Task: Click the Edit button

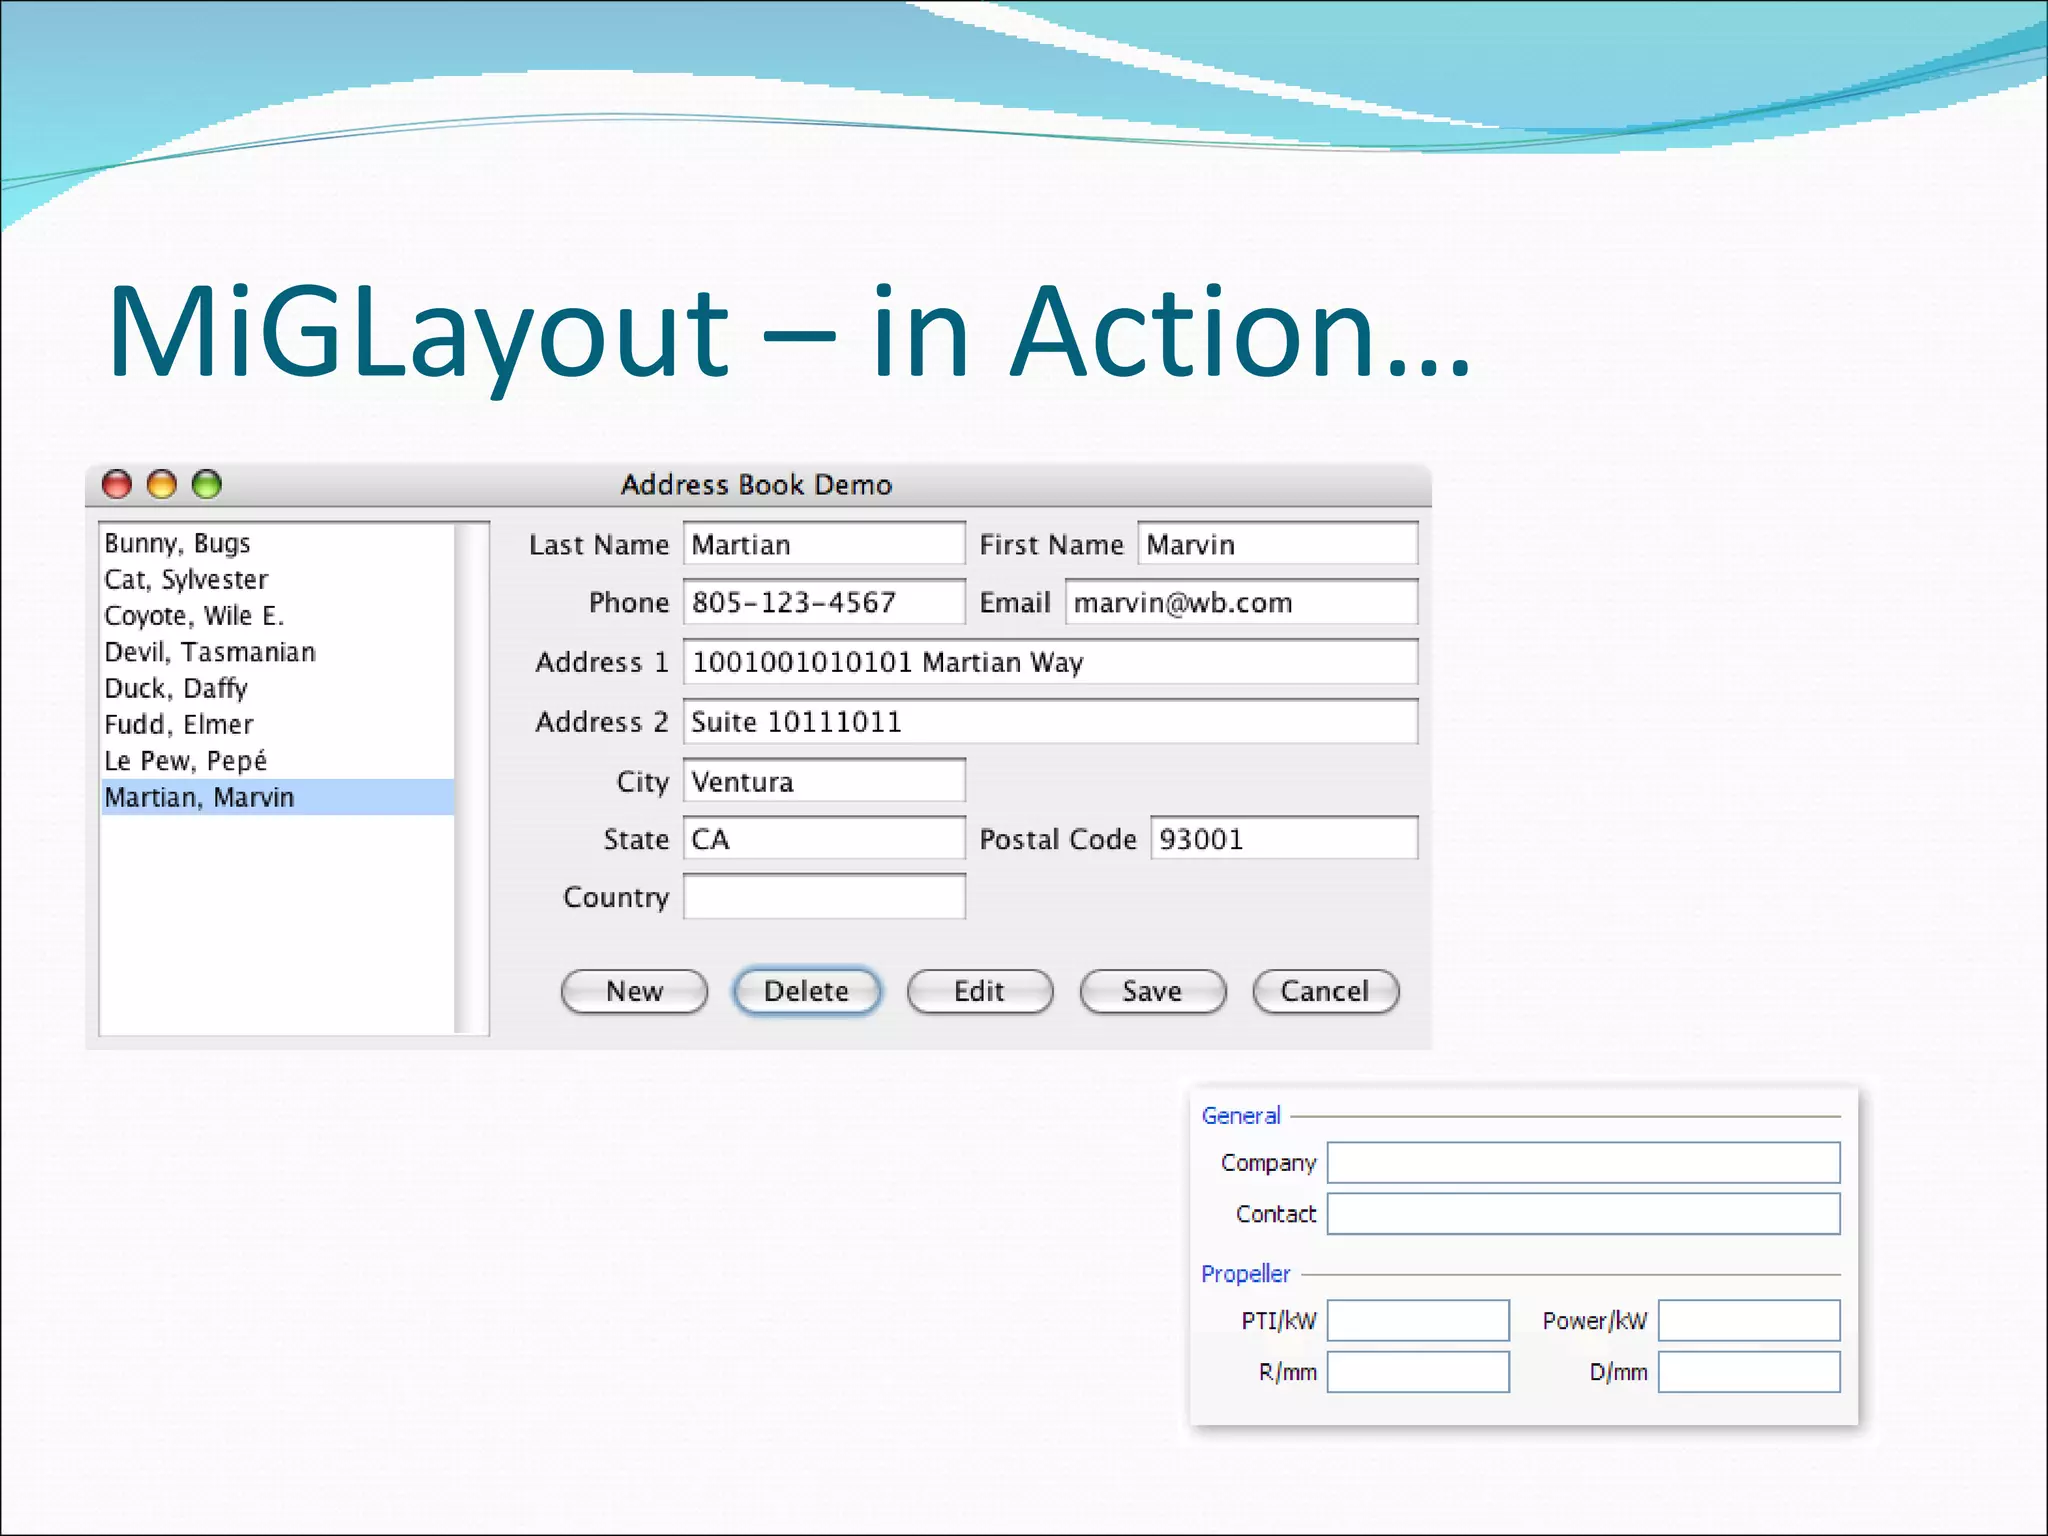Action: pyautogui.click(x=979, y=991)
